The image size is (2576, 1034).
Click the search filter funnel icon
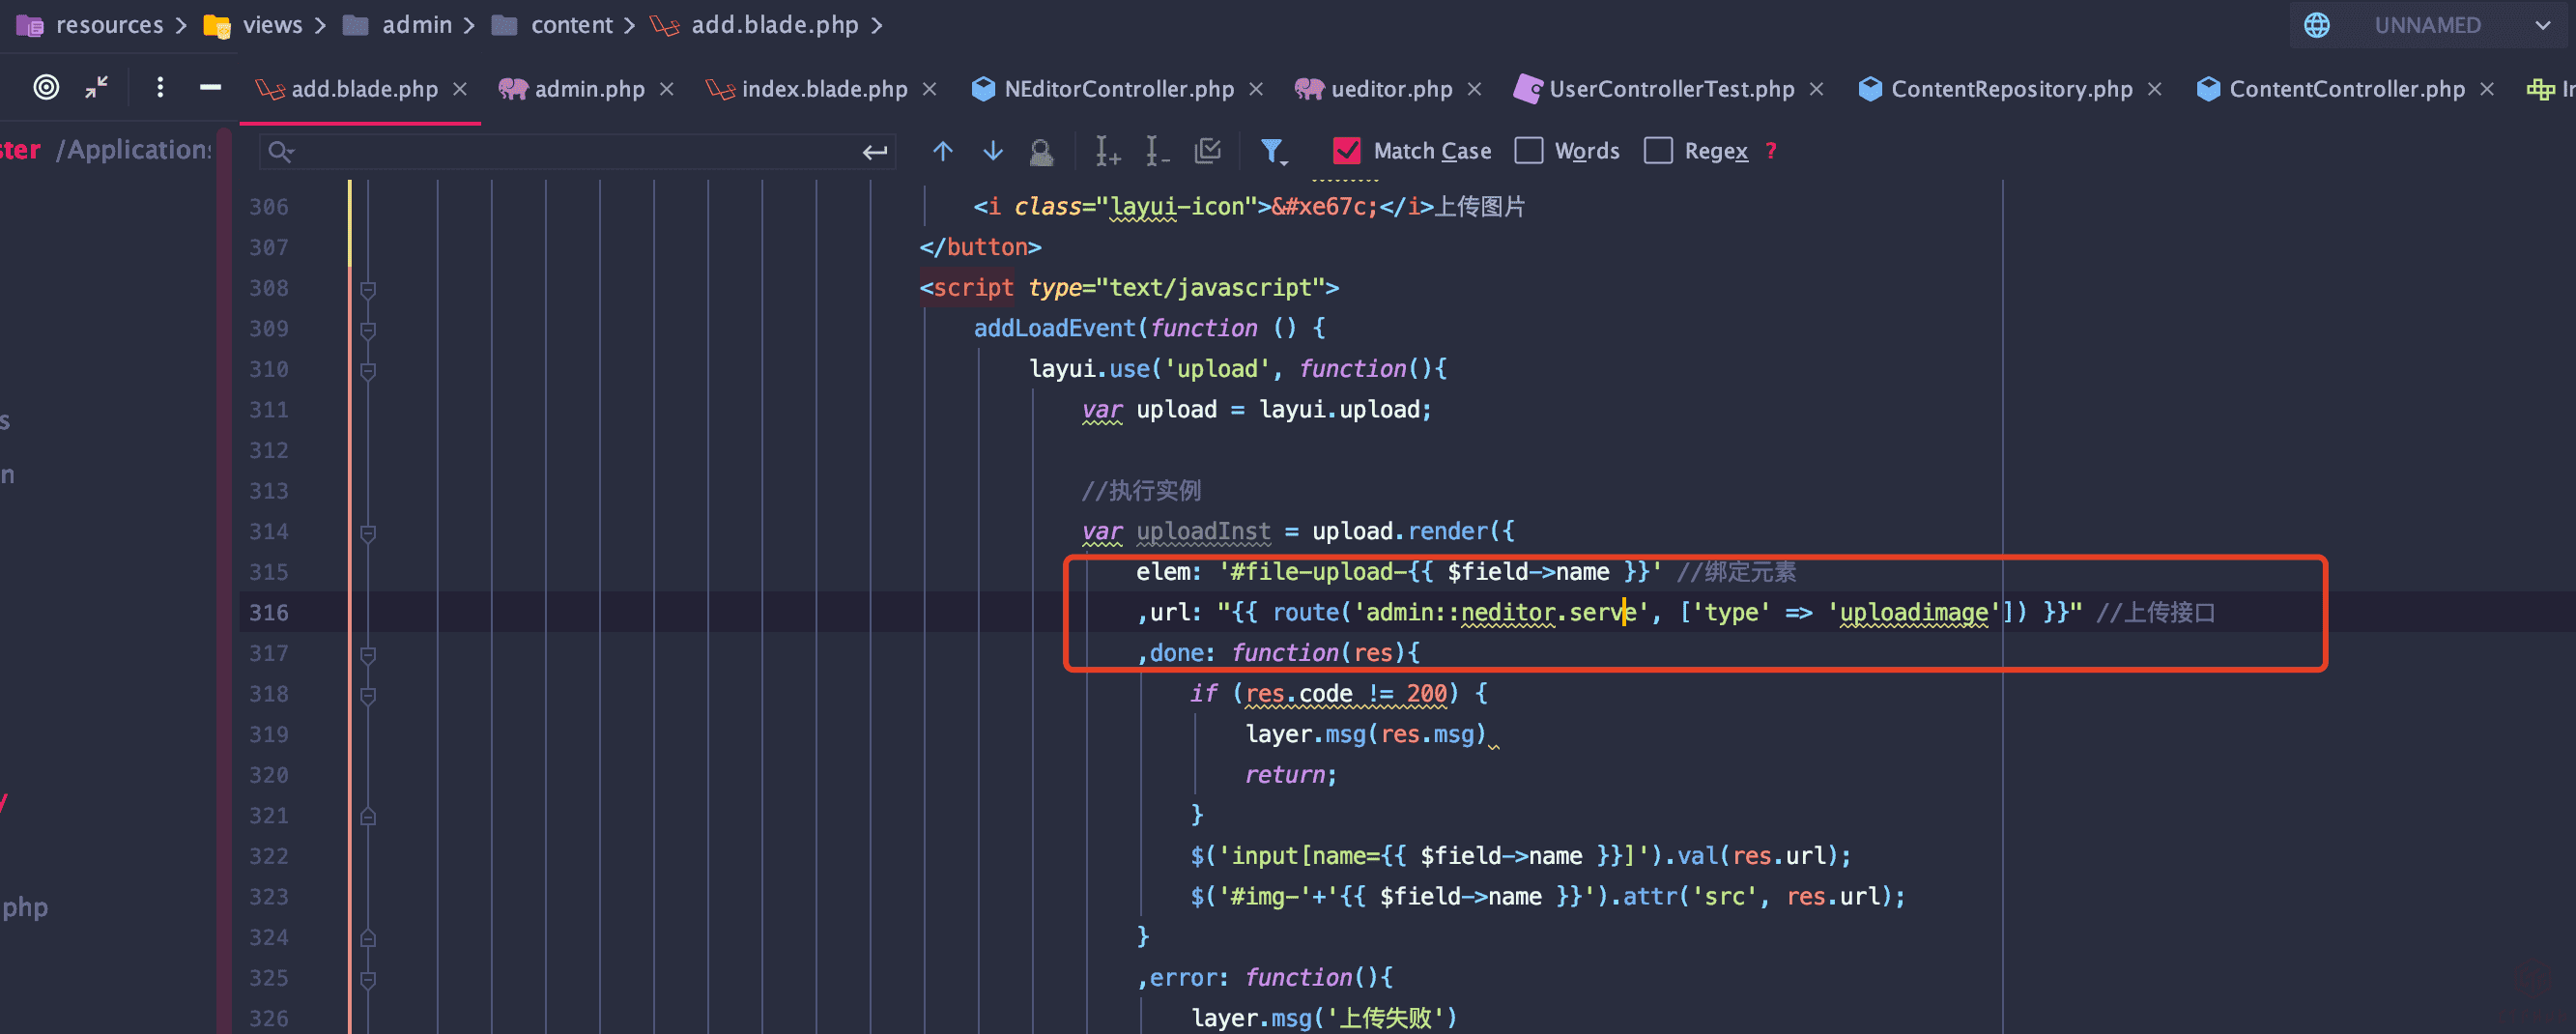[x=1272, y=151]
